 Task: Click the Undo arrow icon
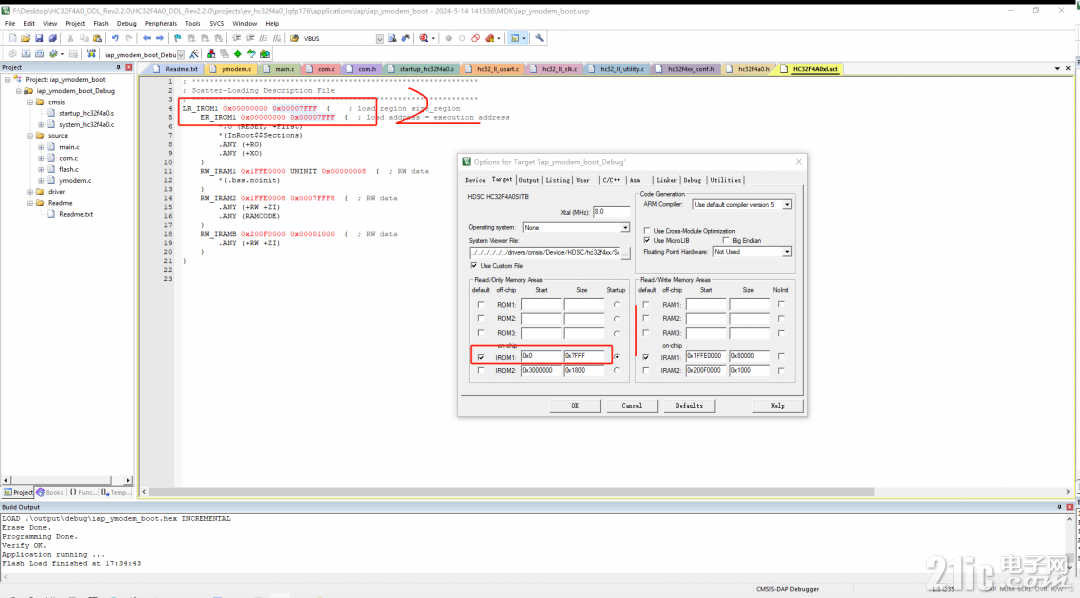[114, 39]
